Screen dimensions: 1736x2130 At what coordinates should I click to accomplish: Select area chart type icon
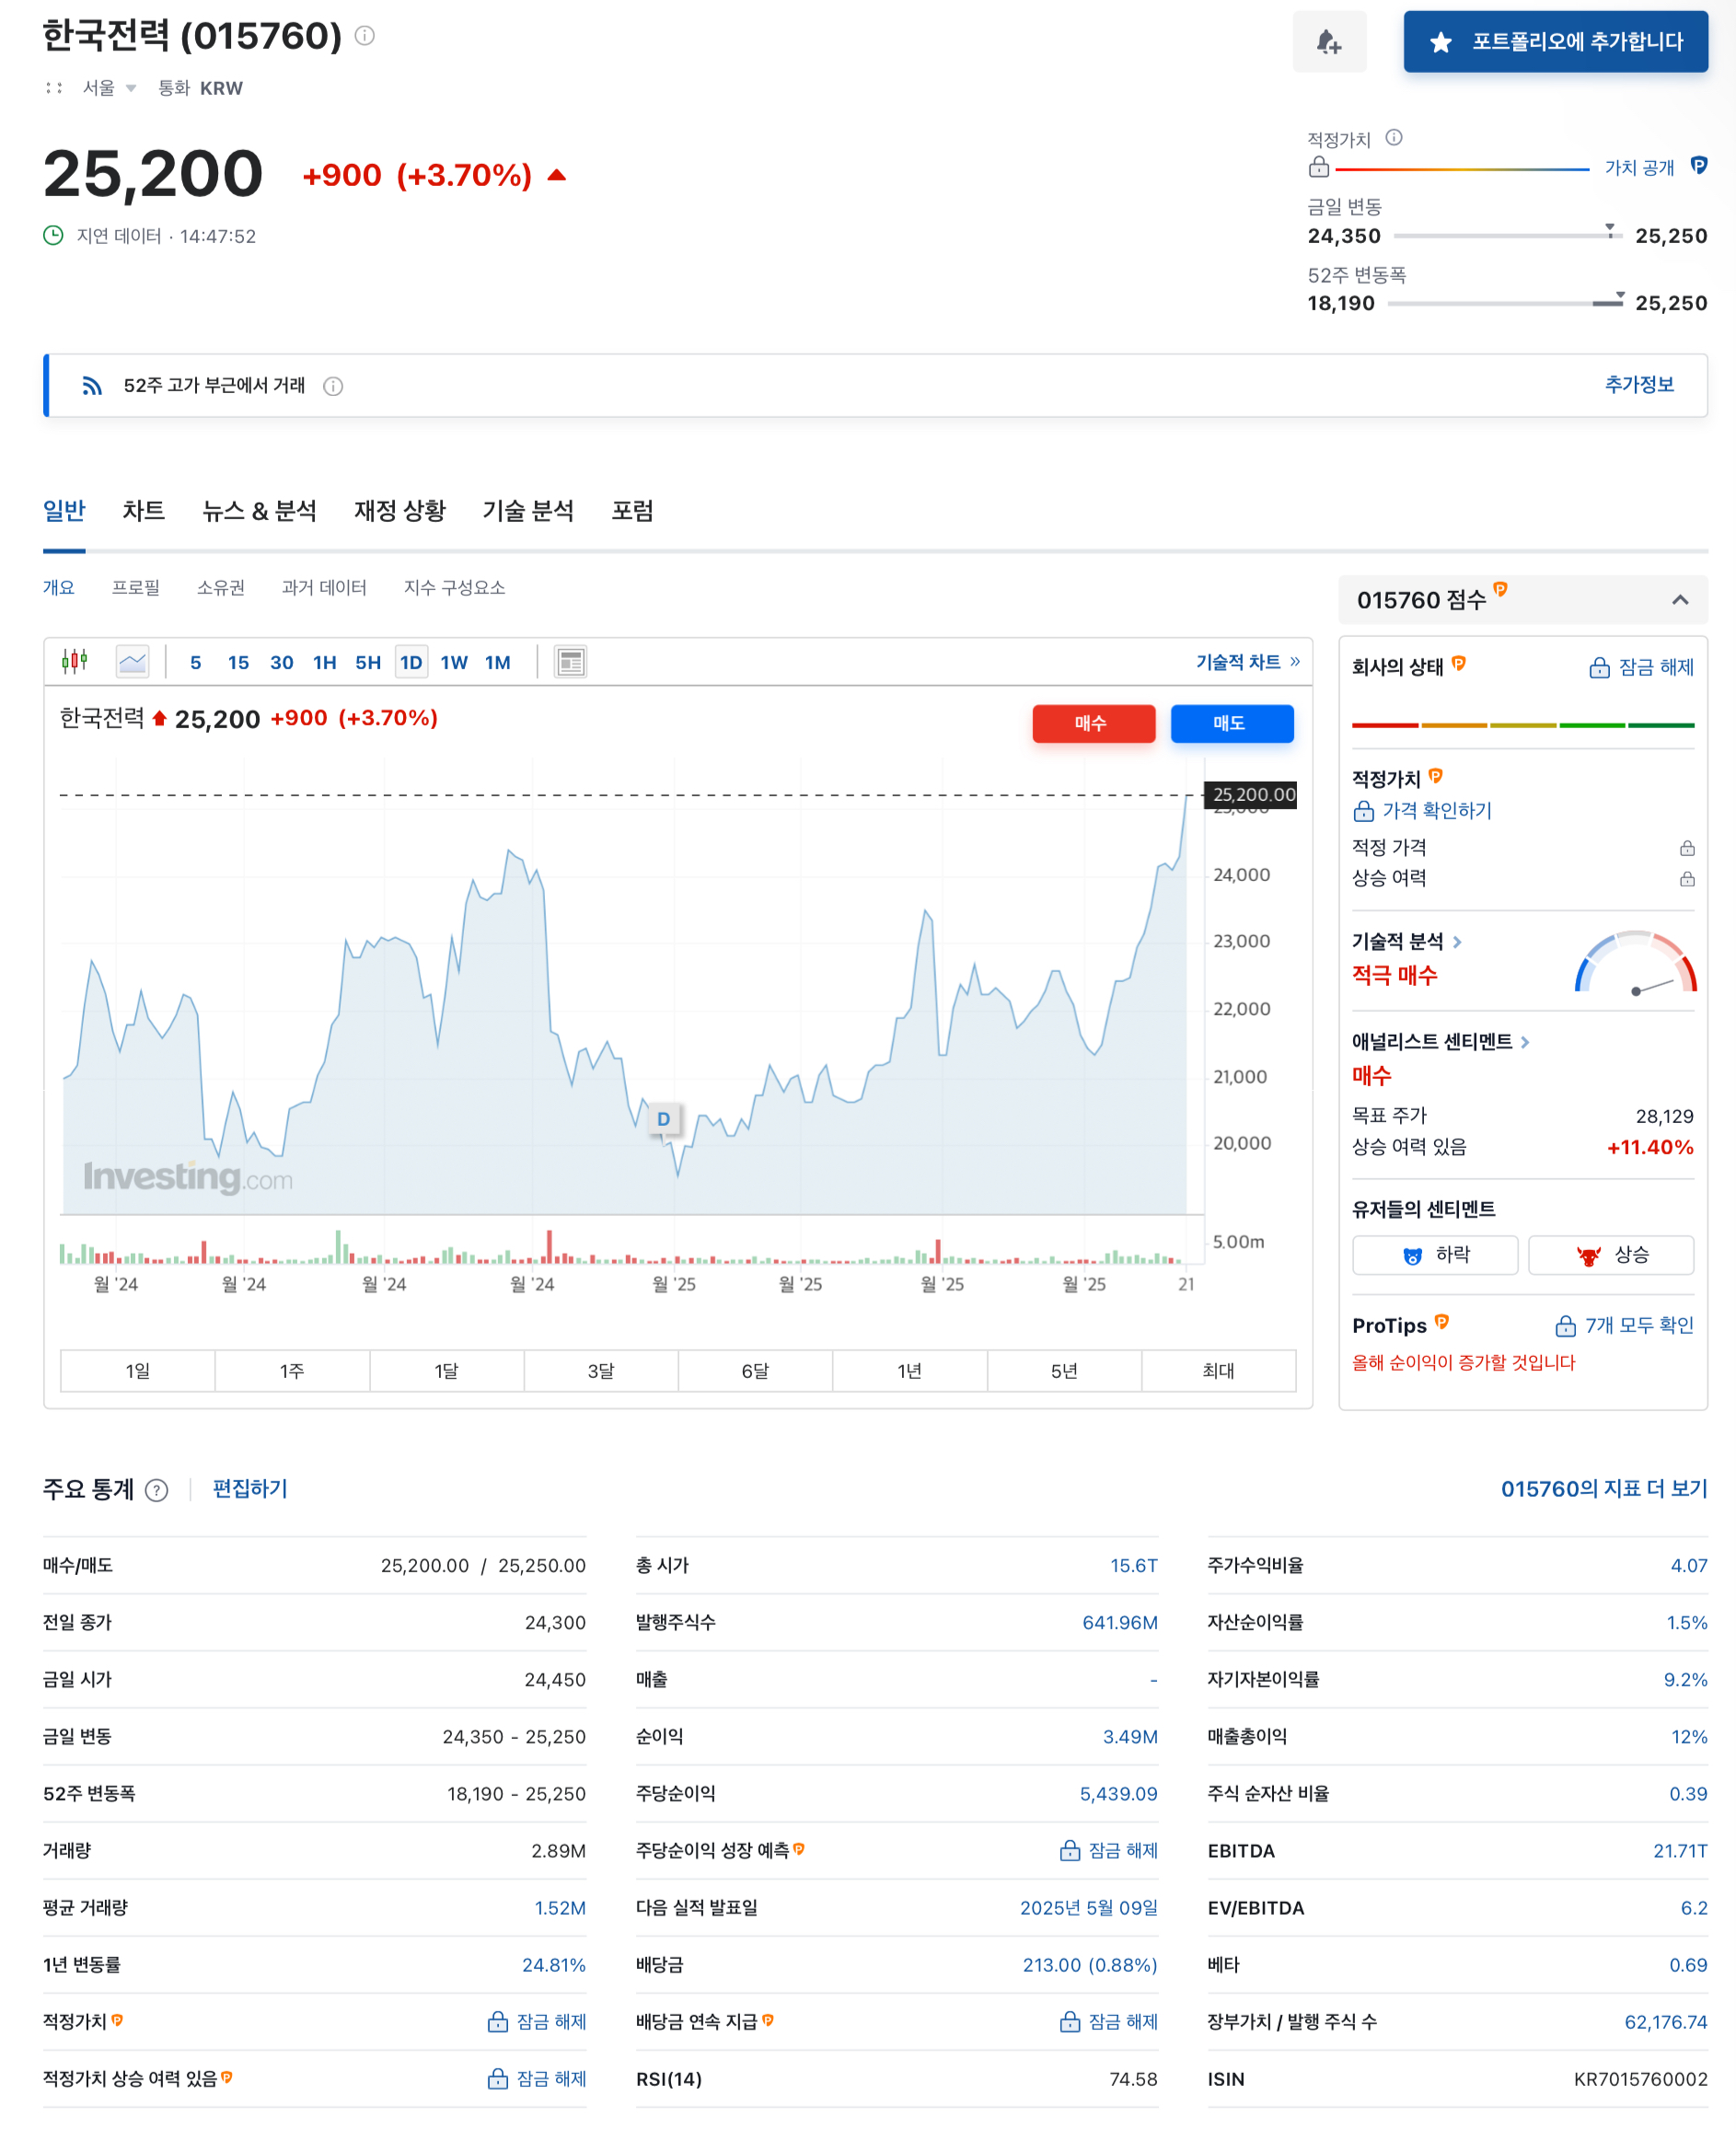pyautogui.click(x=132, y=662)
